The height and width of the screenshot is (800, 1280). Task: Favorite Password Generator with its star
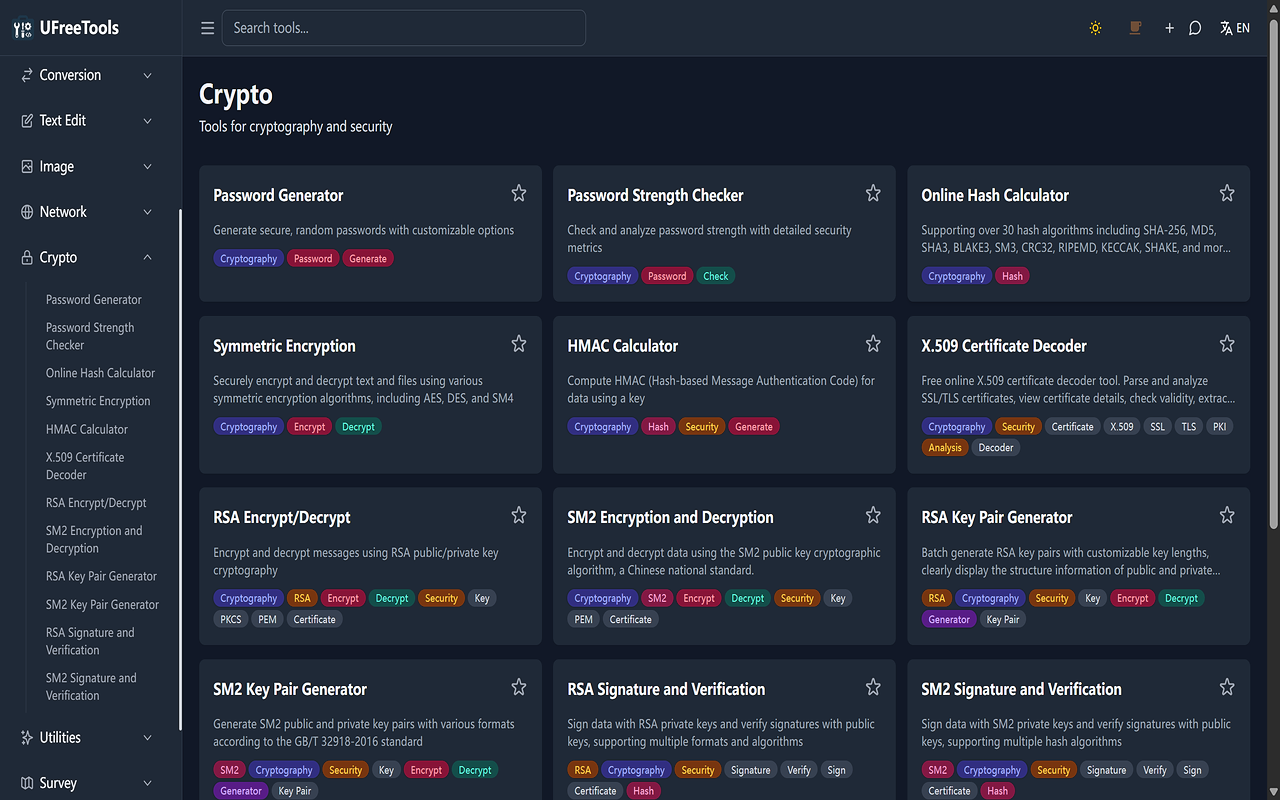point(519,193)
